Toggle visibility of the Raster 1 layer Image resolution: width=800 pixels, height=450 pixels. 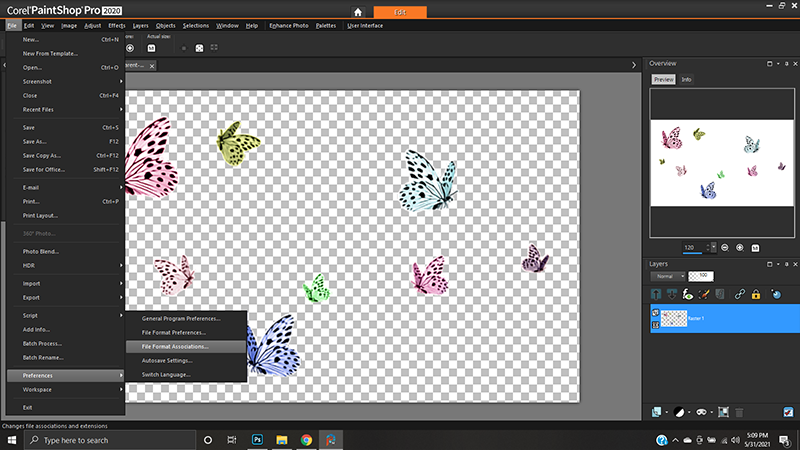tap(656, 314)
